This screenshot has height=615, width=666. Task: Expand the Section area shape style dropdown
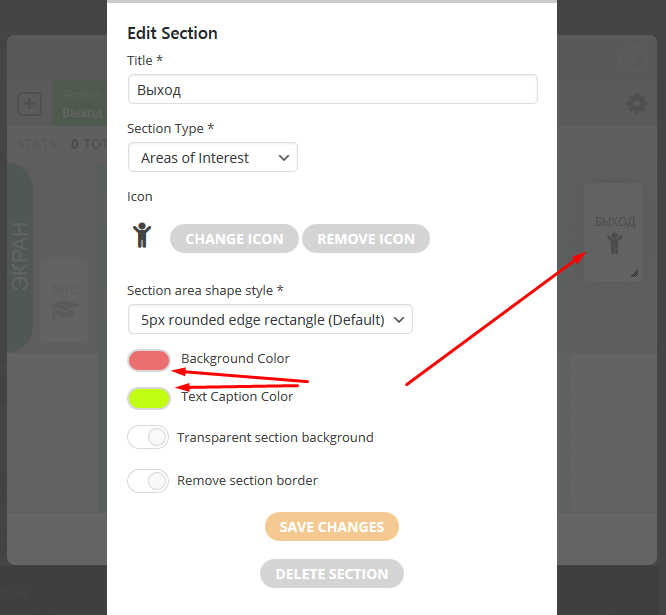(270, 320)
